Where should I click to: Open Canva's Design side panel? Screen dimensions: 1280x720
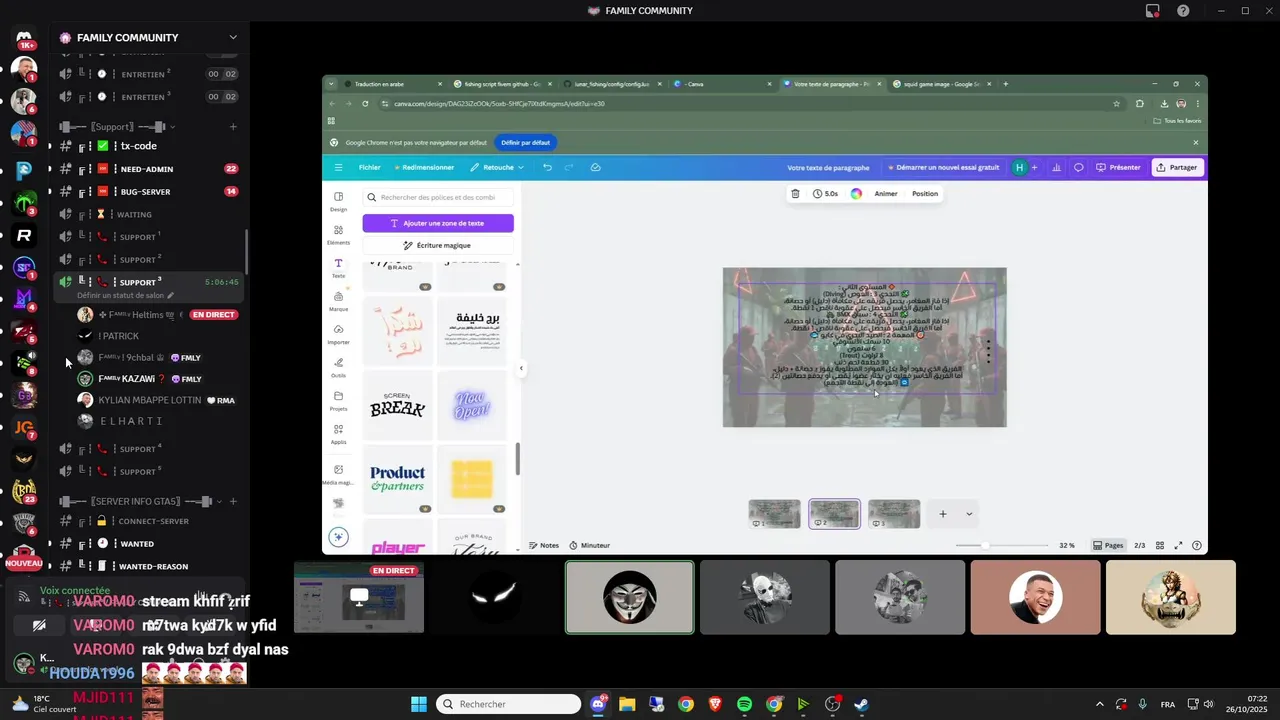click(338, 201)
